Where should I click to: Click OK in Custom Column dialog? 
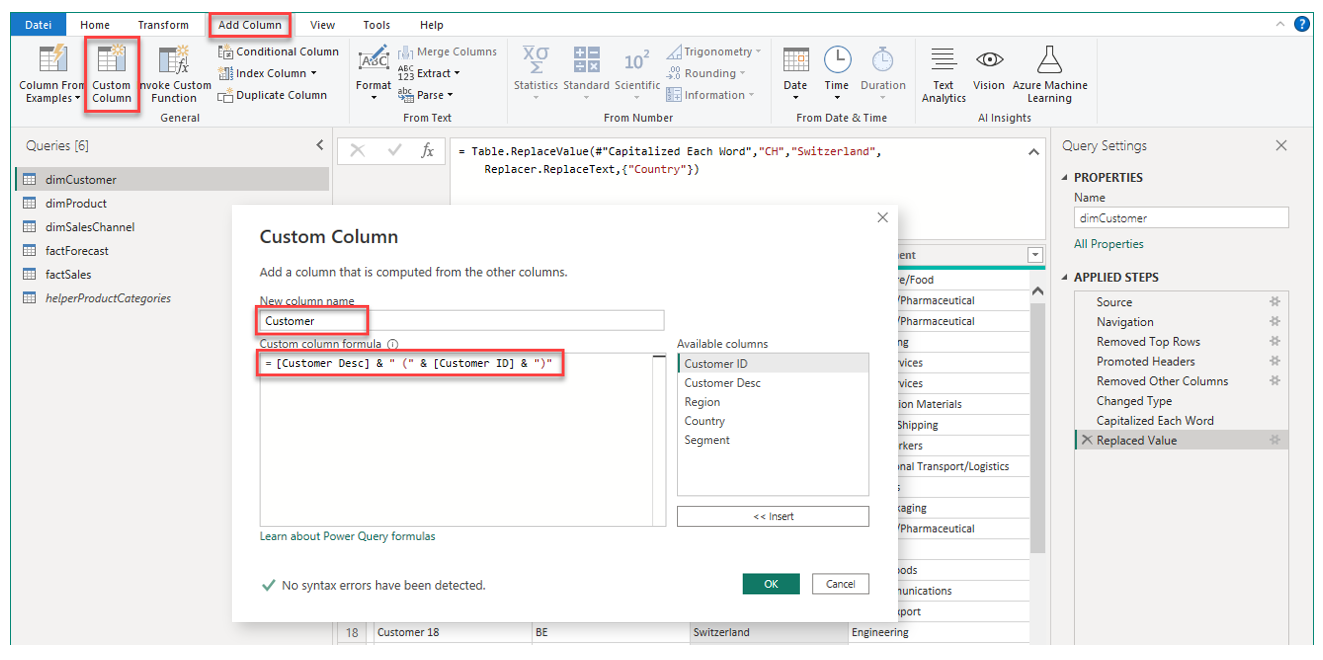pyautogui.click(x=771, y=584)
